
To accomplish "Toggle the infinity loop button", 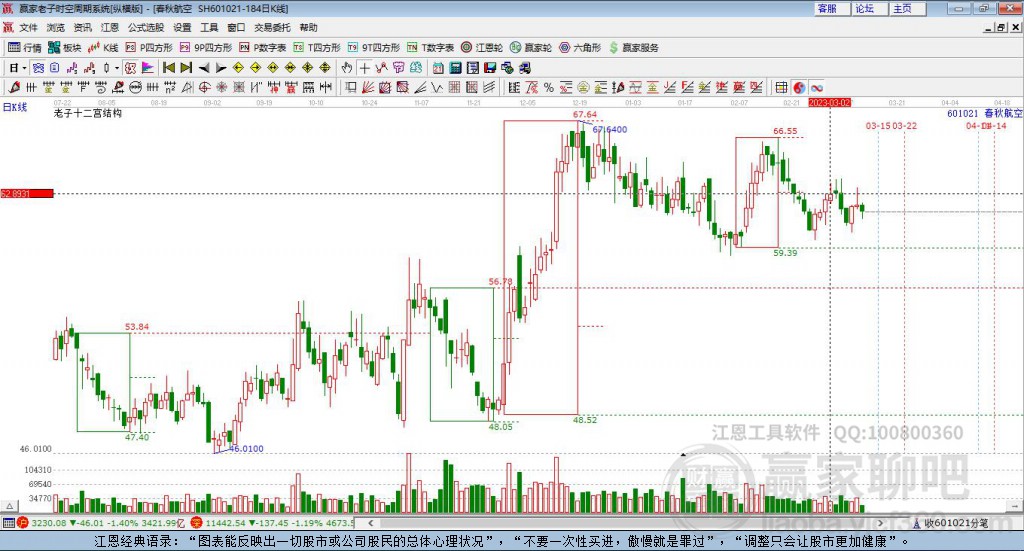I will pos(816,87).
